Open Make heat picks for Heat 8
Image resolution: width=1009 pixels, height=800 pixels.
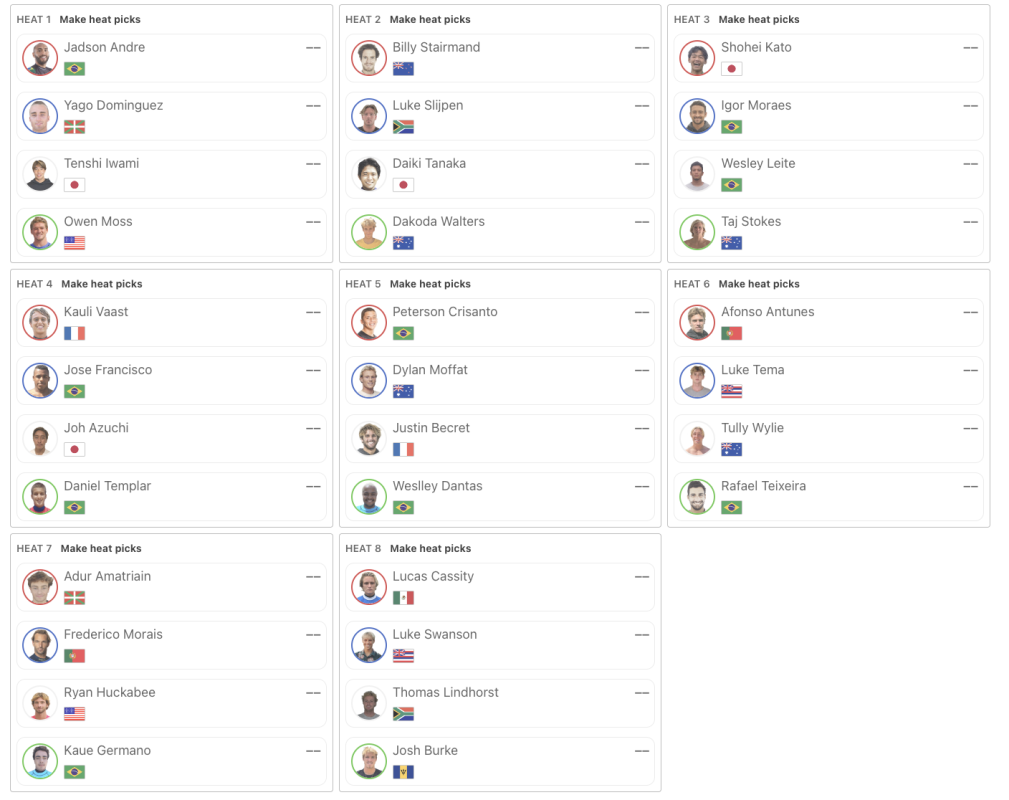430,549
